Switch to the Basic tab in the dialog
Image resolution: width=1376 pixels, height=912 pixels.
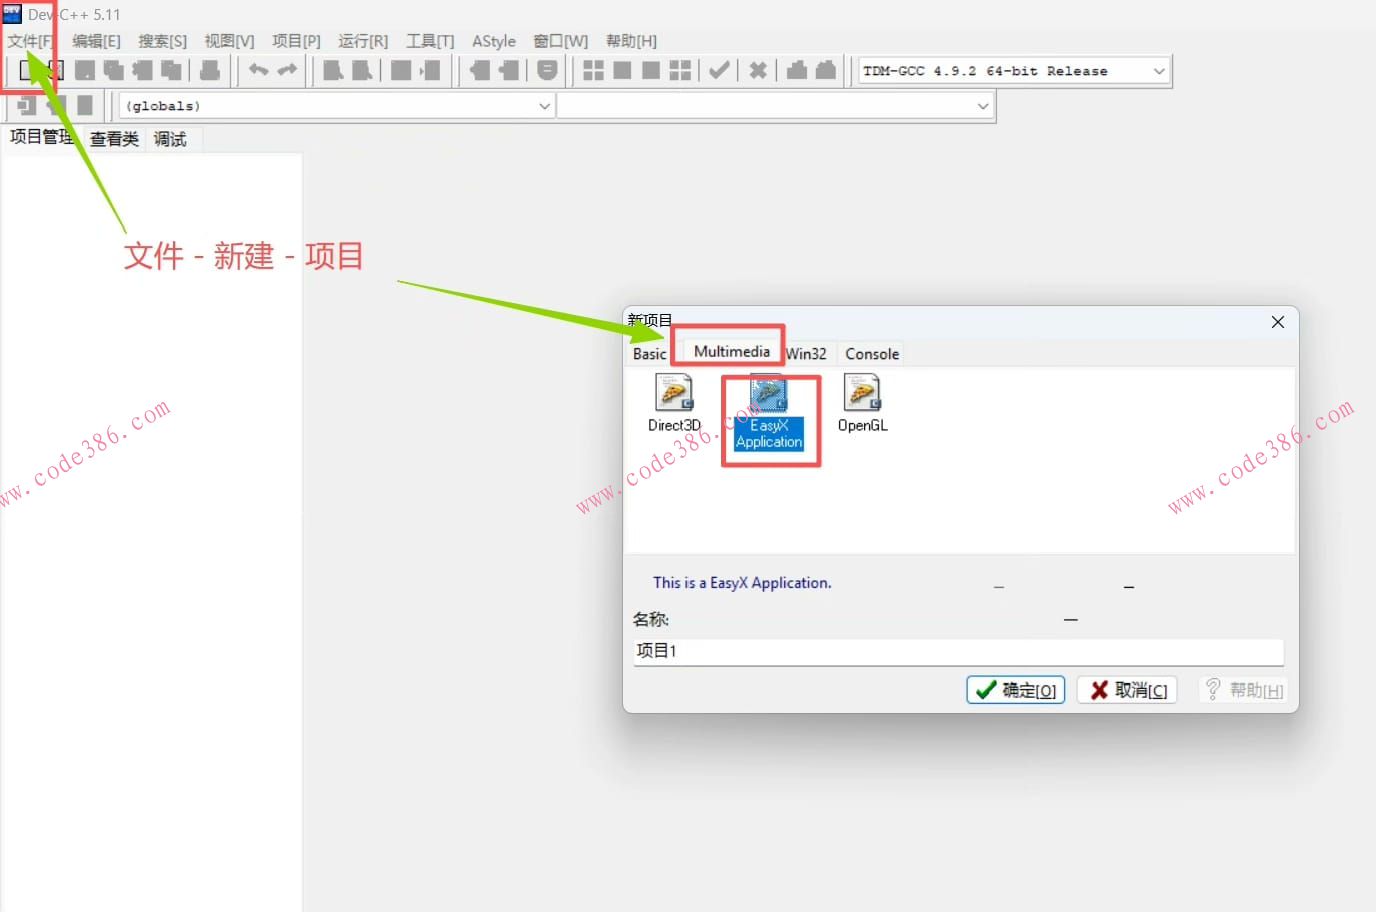(649, 354)
